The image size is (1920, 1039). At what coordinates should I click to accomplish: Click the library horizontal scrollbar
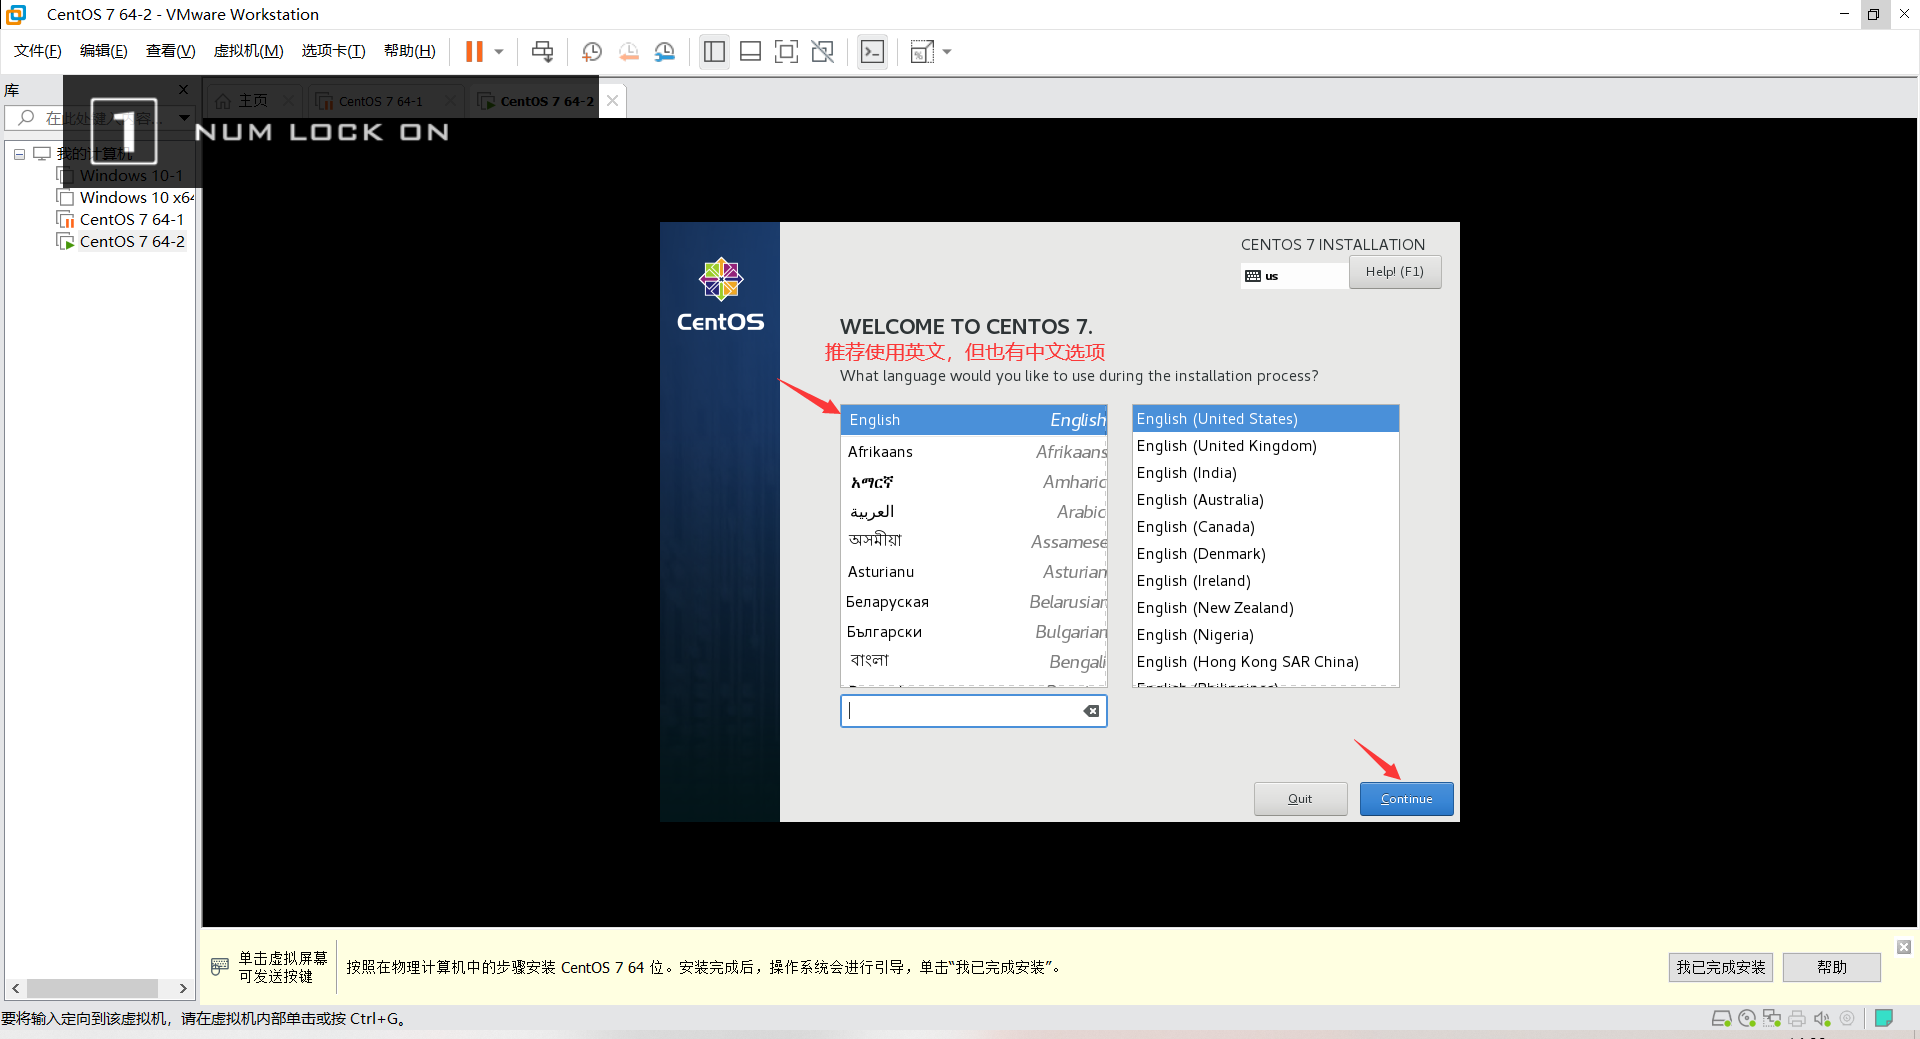(x=92, y=988)
